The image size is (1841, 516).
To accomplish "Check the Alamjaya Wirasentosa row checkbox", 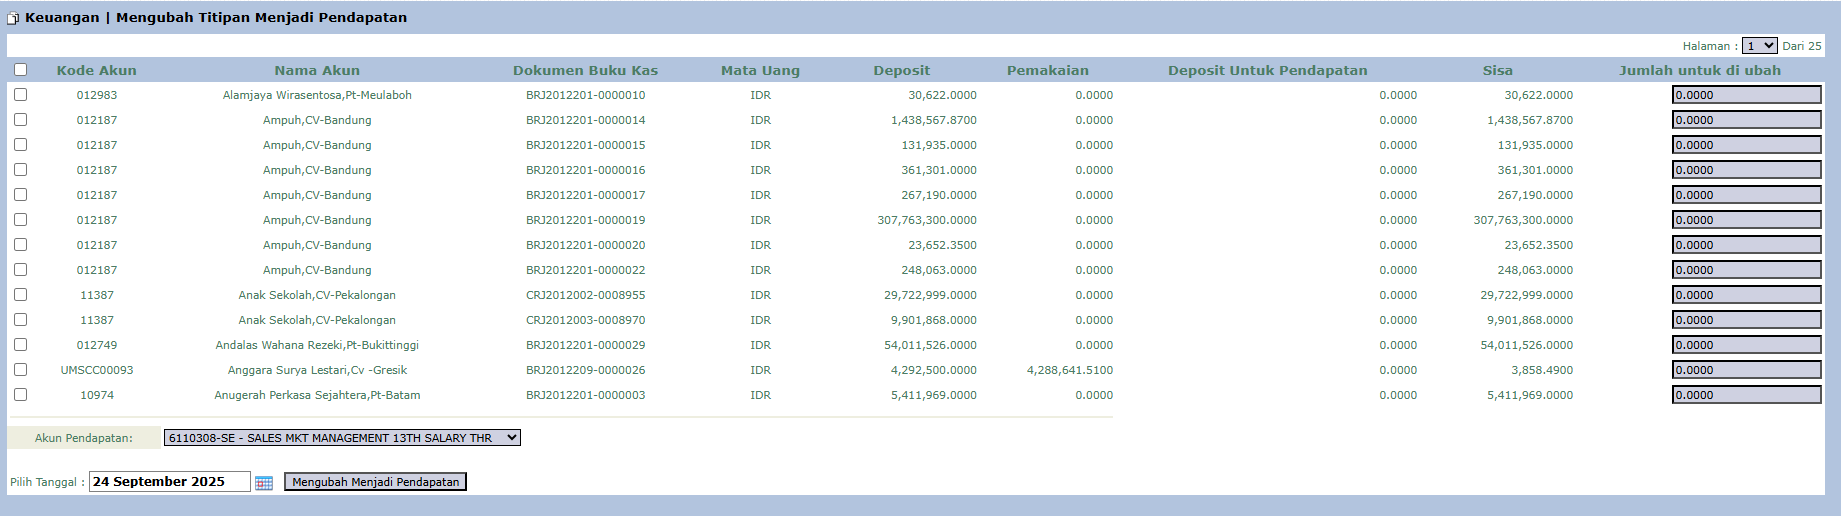I will point(20,95).
